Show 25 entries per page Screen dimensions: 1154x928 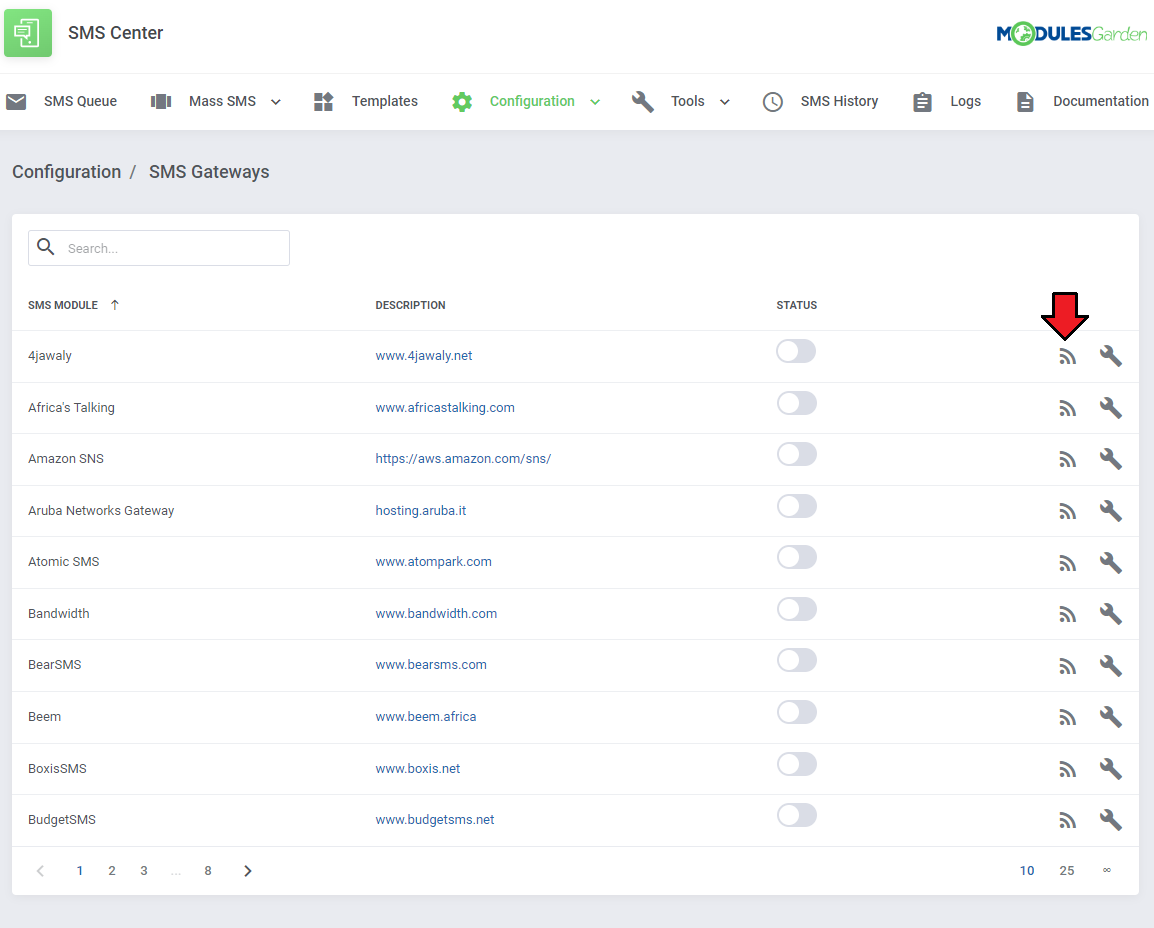click(x=1066, y=871)
